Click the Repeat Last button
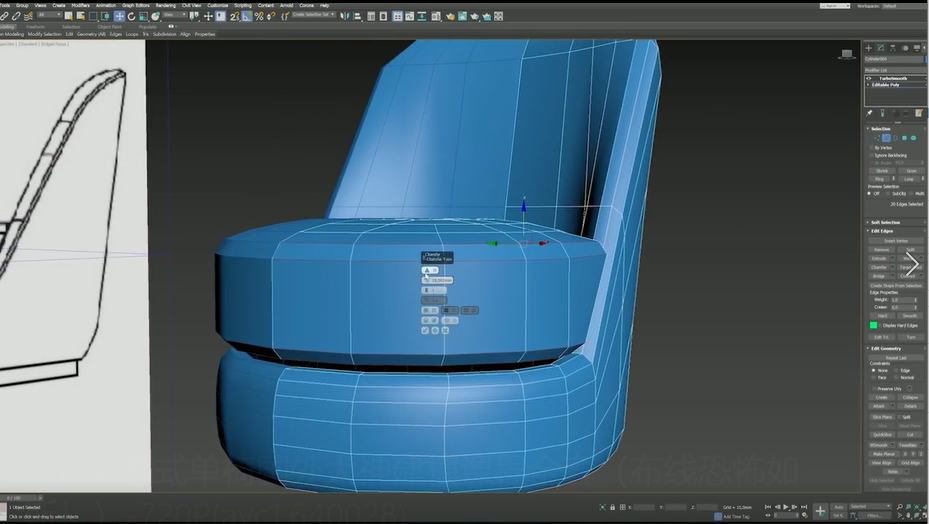This screenshot has width=929, height=524. coord(896,357)
